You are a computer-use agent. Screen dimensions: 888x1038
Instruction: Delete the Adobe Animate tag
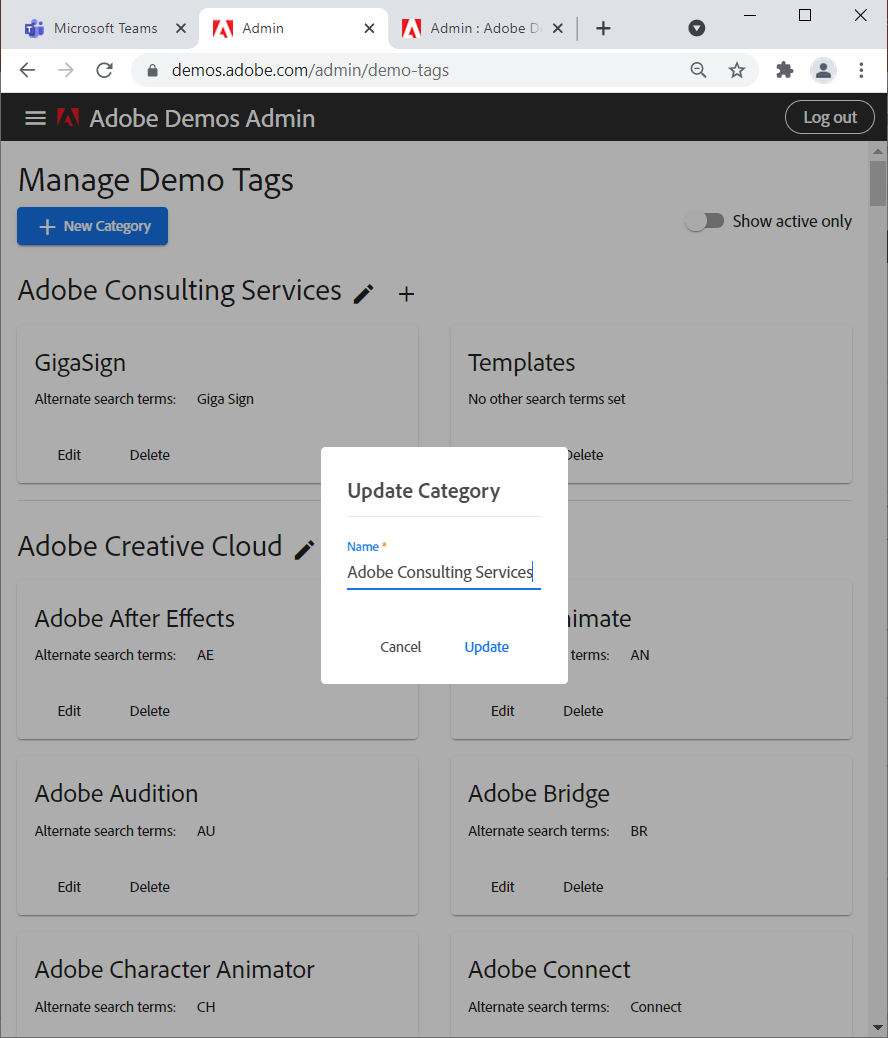click(583, 711)
